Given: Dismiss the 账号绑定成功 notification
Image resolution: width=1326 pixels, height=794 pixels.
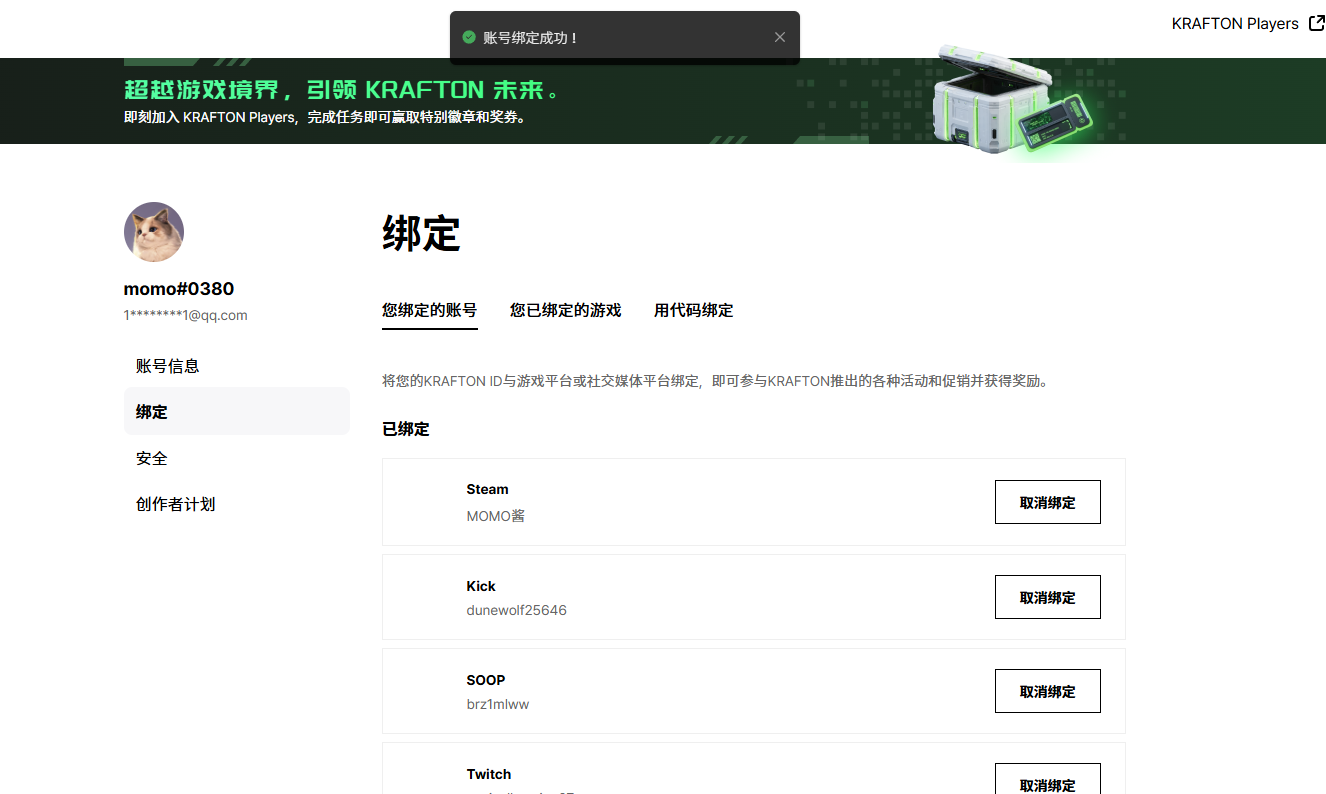Looking at the screenshot, I should (x=780, y=37).
